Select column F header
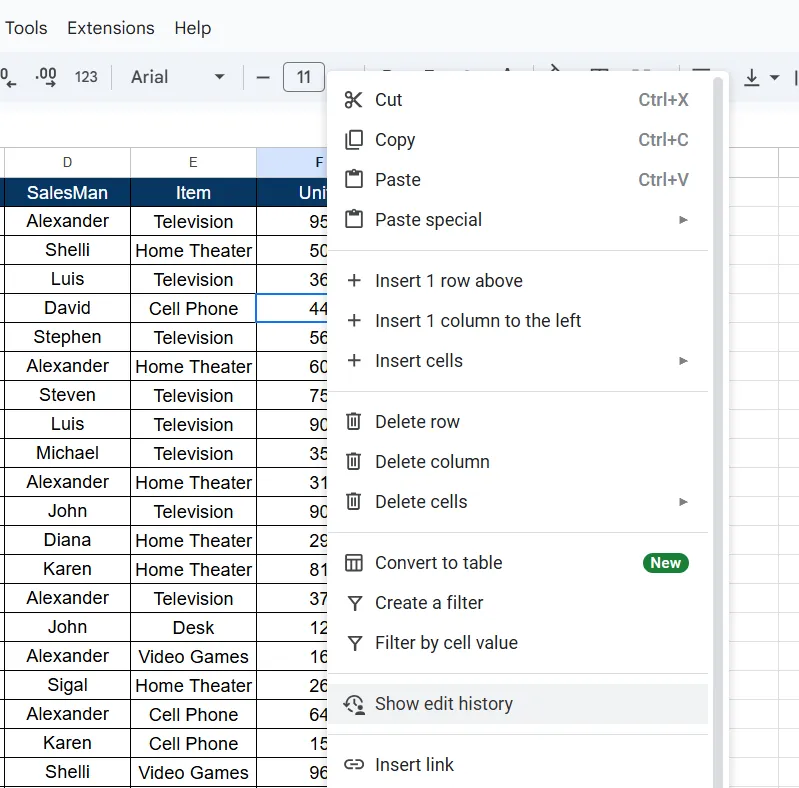This screenshot has height=788, width=799. 292,163
